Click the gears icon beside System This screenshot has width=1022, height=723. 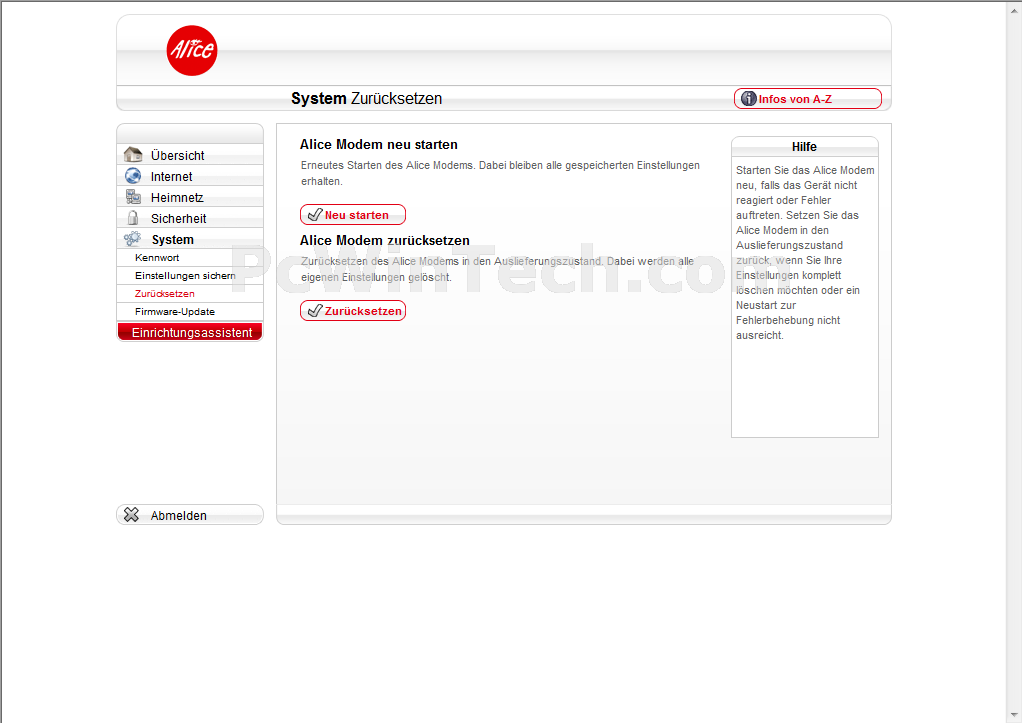tap(132, 239)
